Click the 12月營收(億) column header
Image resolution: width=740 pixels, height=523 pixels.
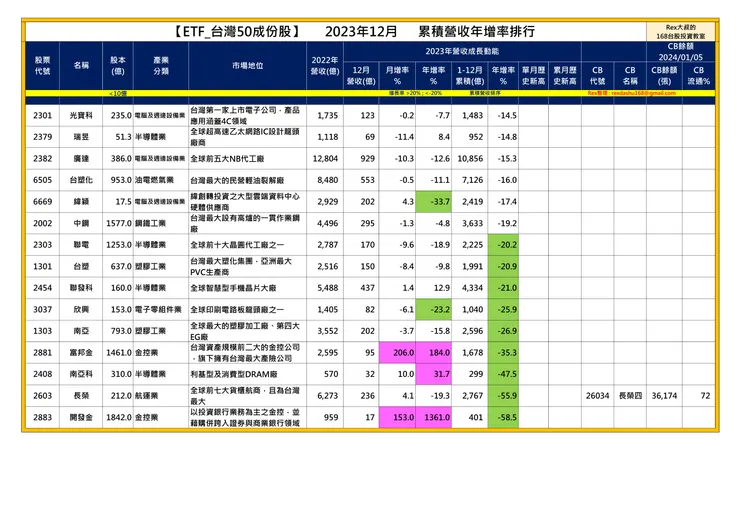[361, 76]
